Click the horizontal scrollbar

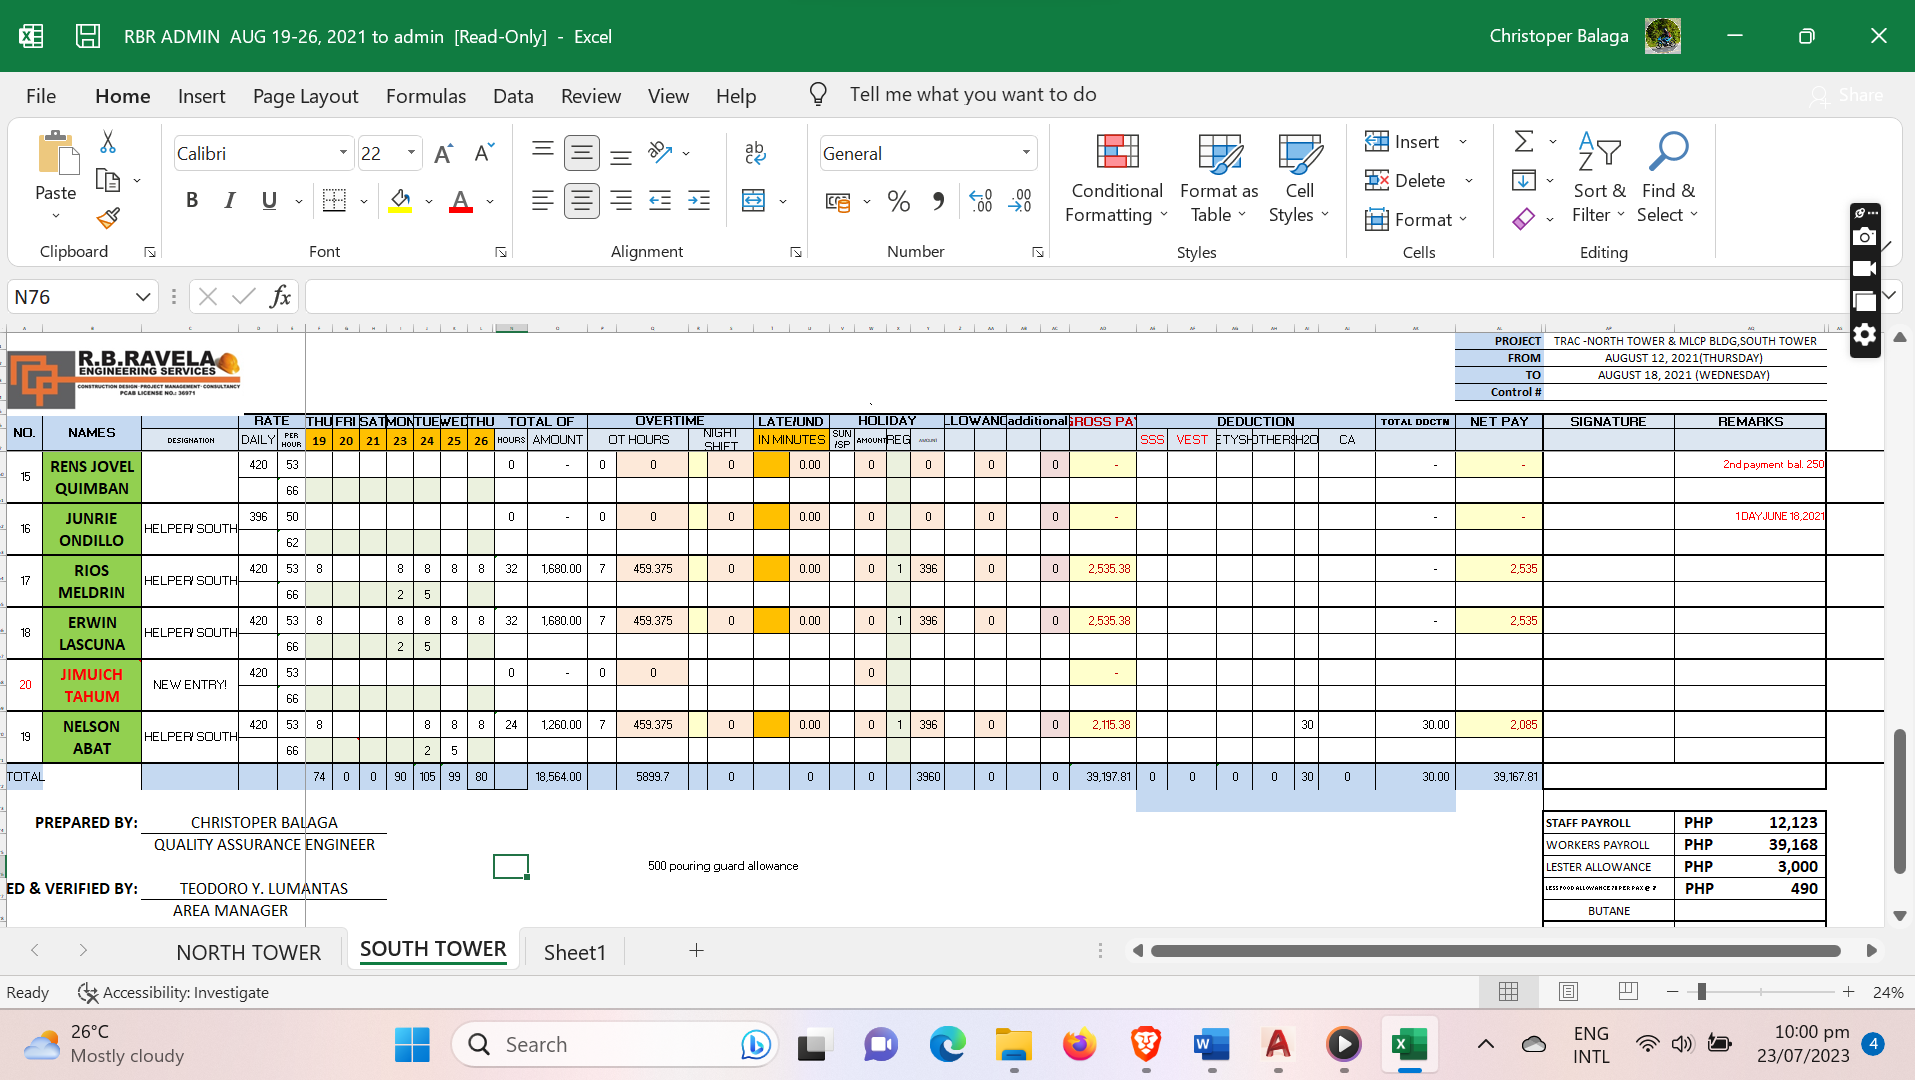[x=1496, y=951]
